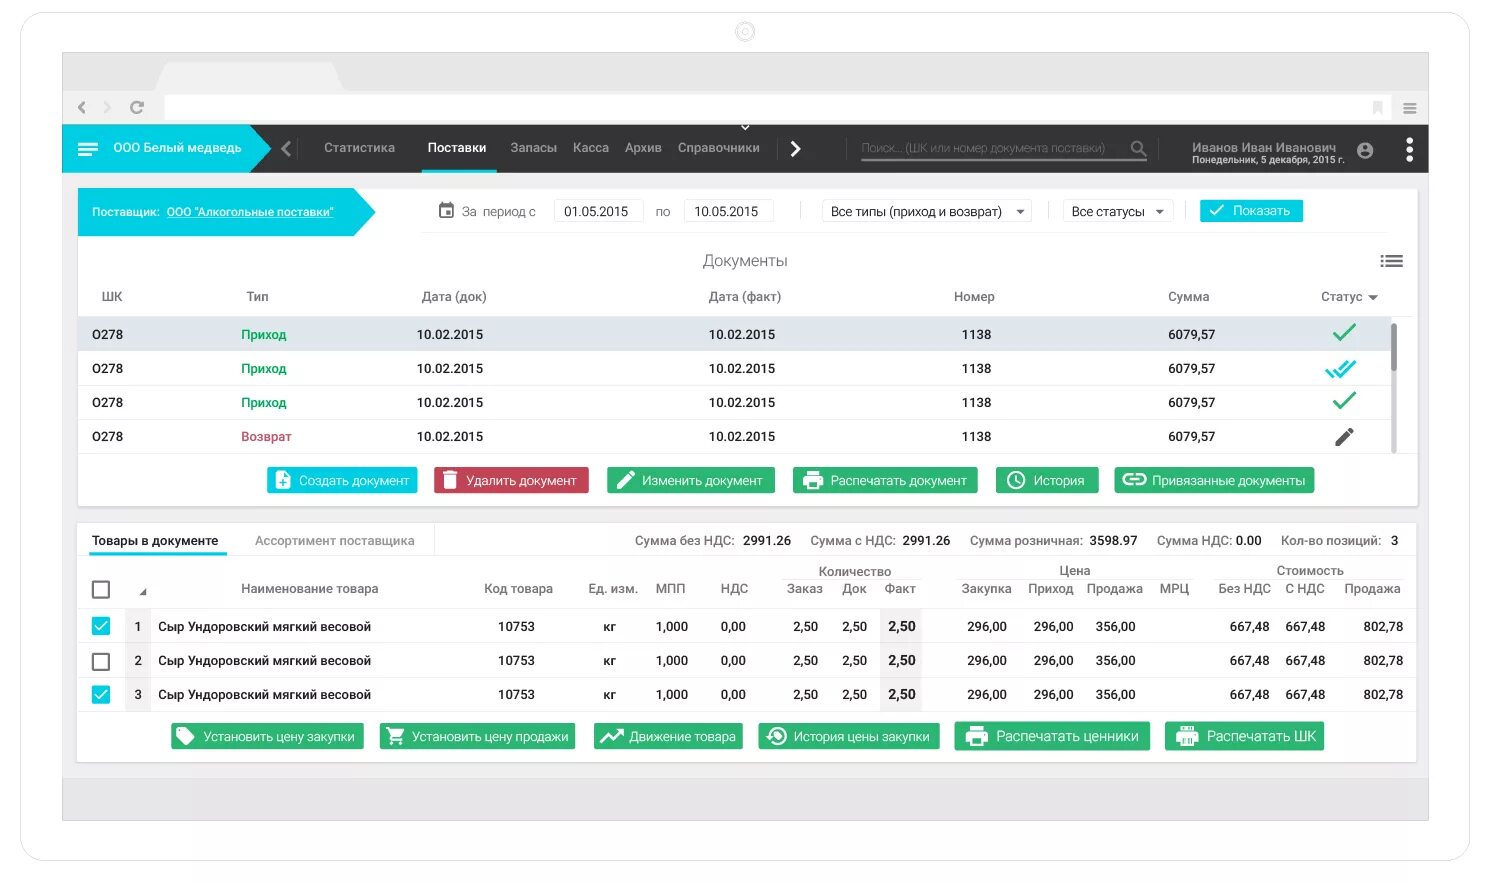Viewport: 1491px width, 882px height.
Task: Open the vertical three-dot menu
Action: pos(1409,149)
